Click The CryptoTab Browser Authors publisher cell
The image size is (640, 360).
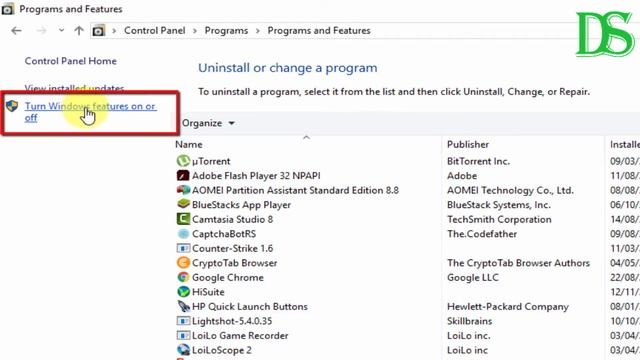tap(518, 263)
